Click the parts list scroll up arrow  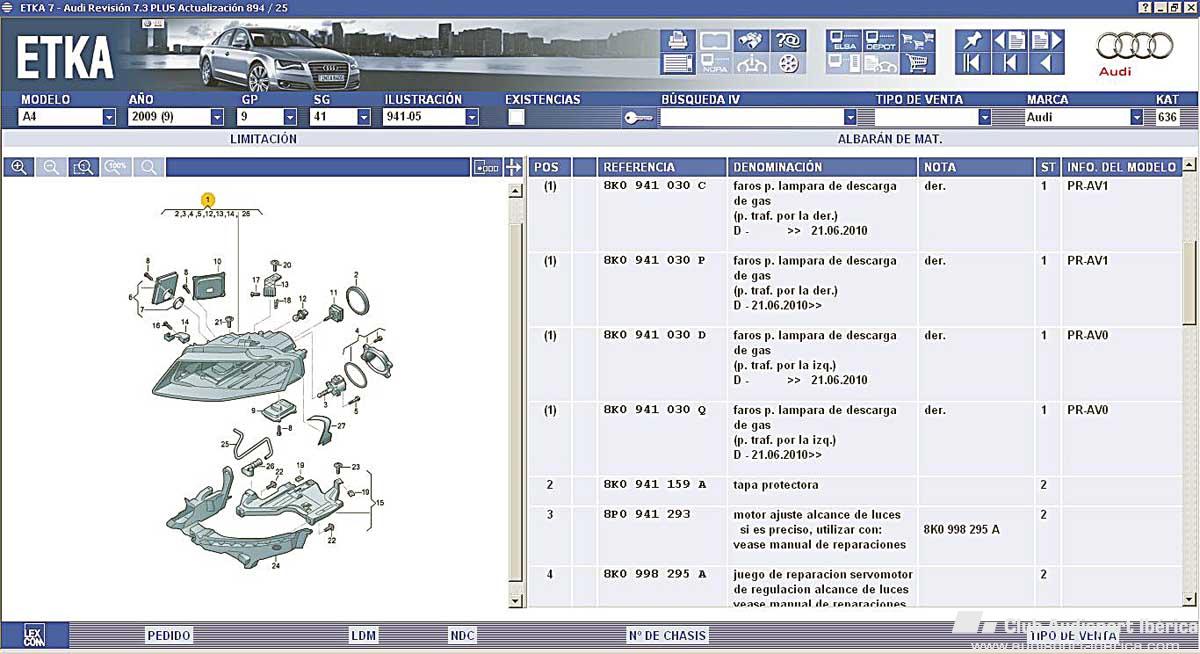[x=1189, y=165]
